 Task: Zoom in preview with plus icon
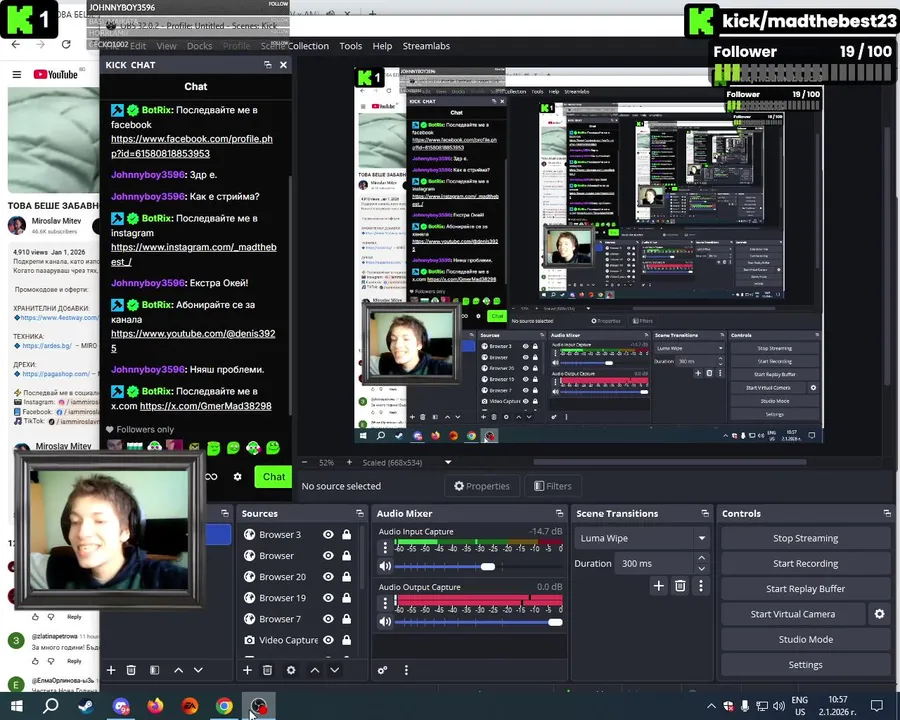click(x=349, y=462)
